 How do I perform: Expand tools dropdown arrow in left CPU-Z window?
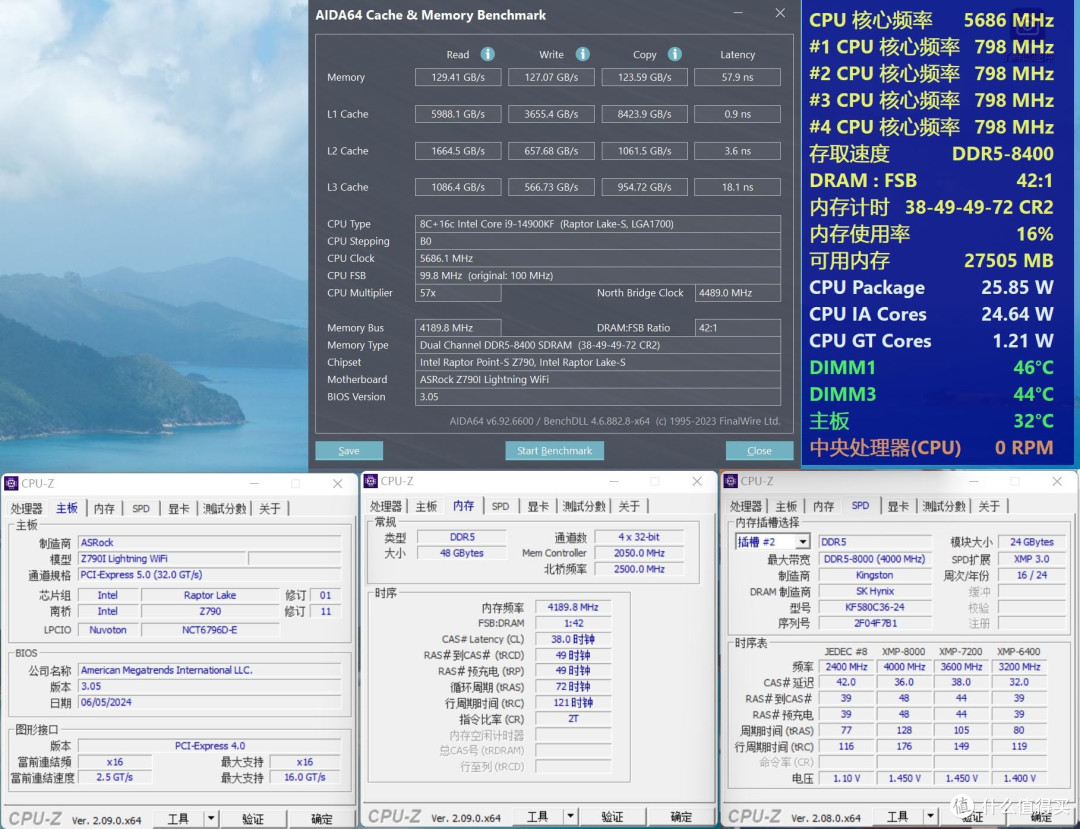(x=211, y=819)
